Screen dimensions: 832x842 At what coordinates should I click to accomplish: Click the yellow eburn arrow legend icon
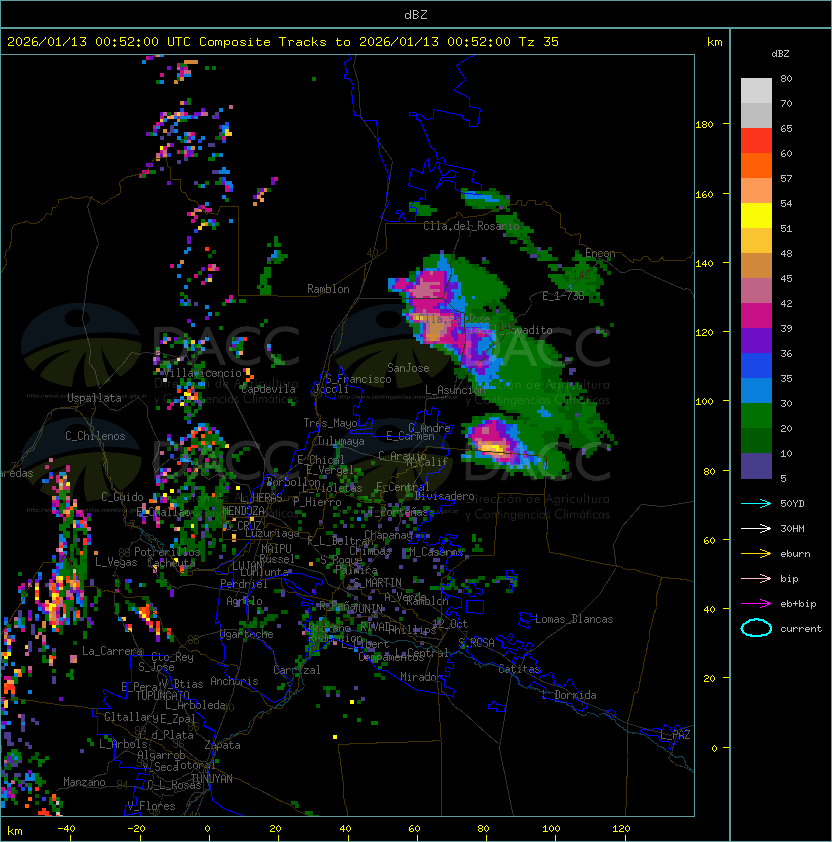[756, 554]
